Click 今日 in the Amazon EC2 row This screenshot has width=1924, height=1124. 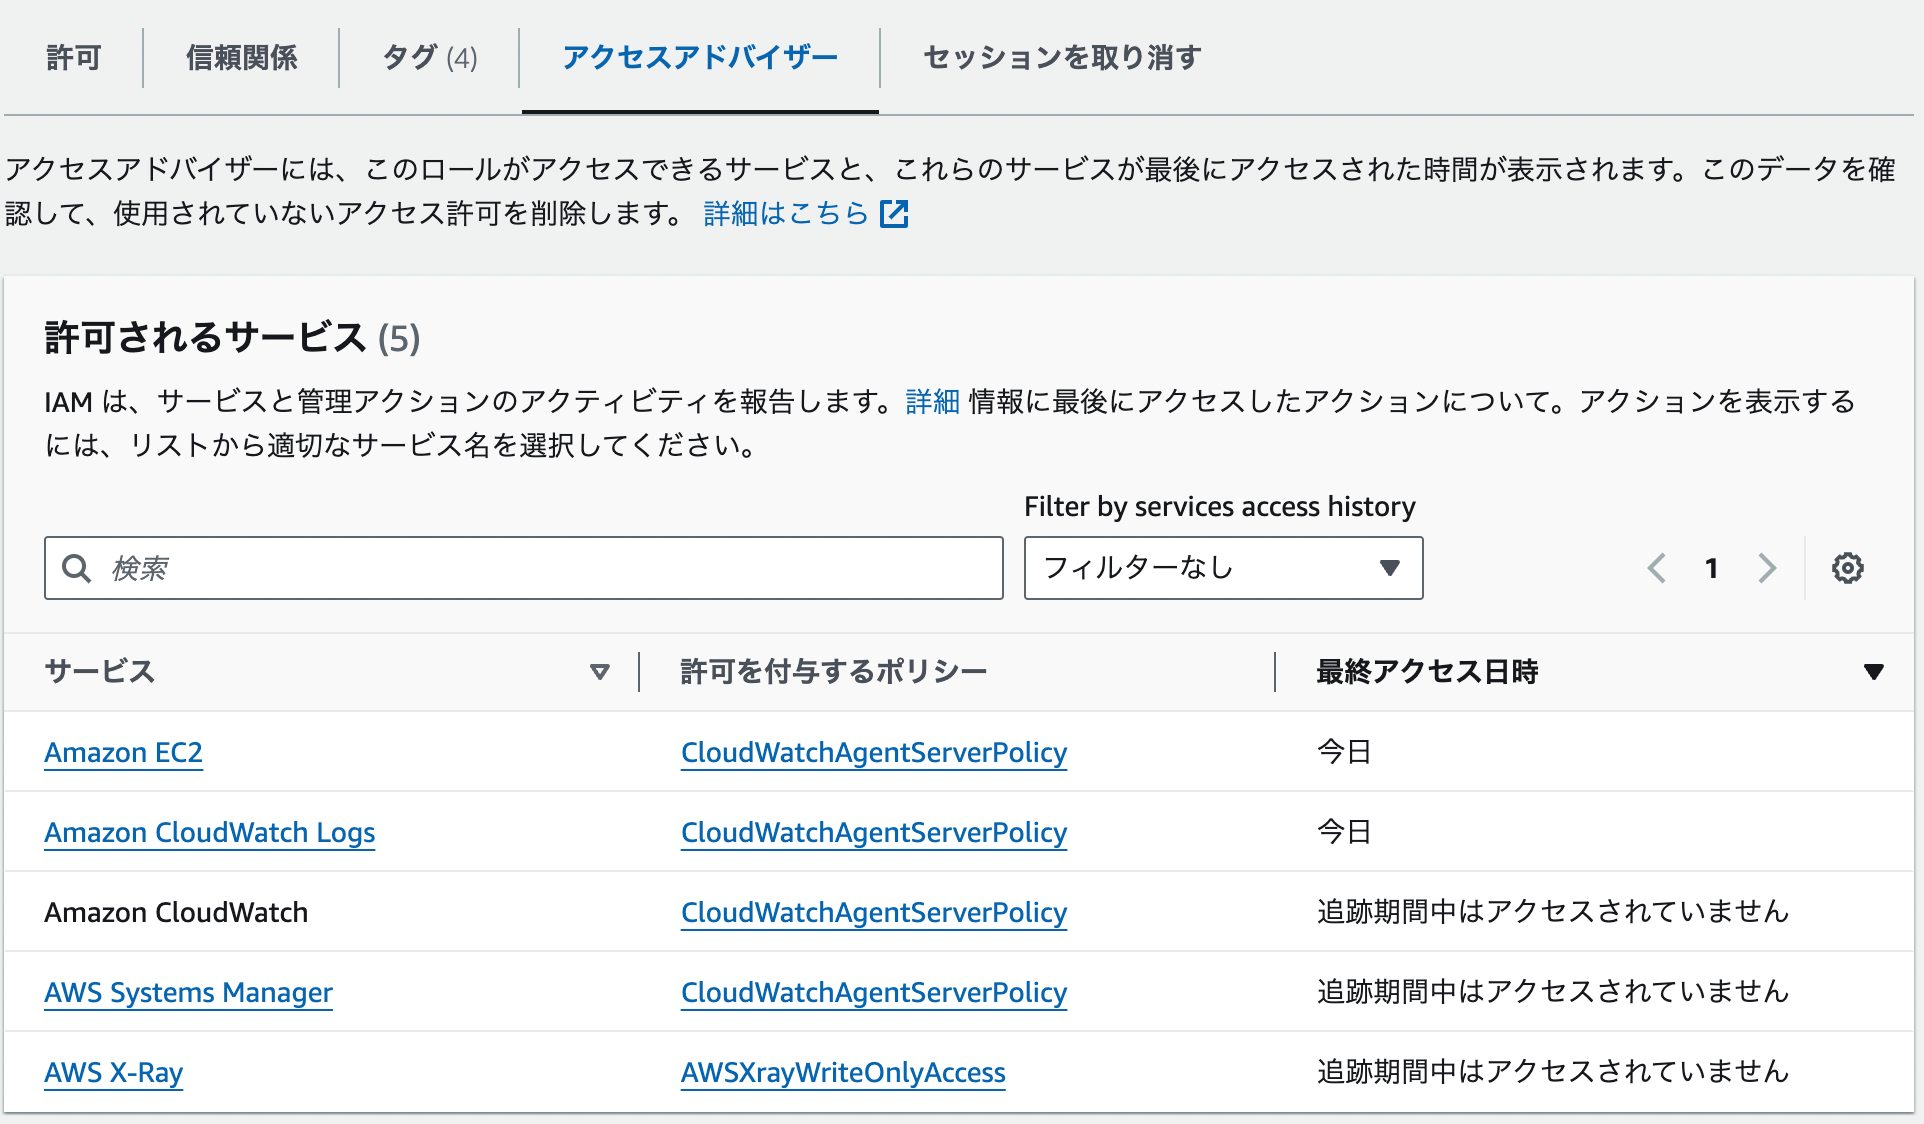pos(1344,752)
